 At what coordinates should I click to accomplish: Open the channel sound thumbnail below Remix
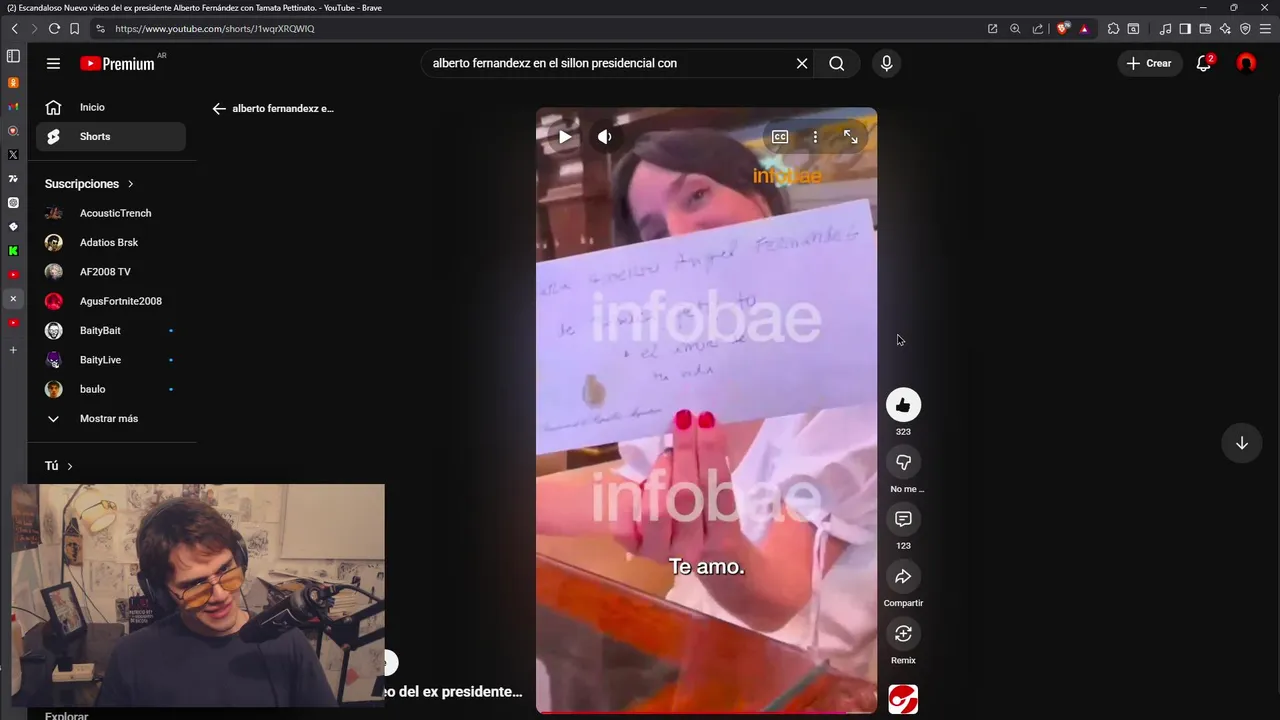903,699
